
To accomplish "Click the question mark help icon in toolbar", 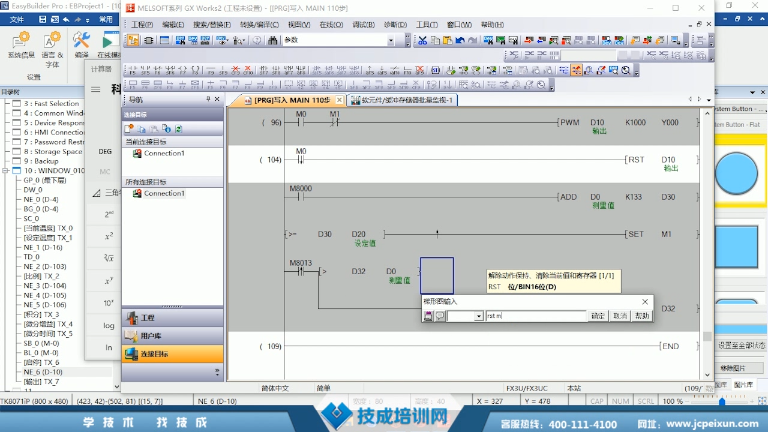I will 257,41.
